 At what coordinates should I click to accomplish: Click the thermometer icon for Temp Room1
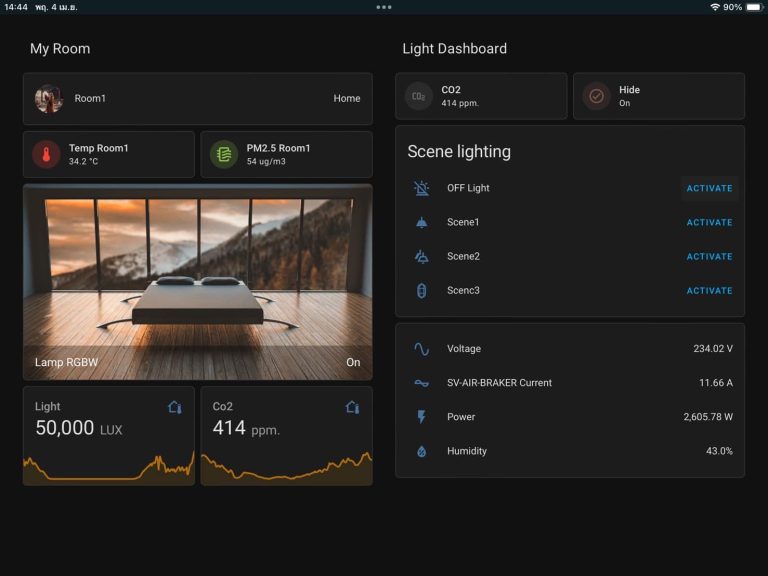click(x=46, y=154)
